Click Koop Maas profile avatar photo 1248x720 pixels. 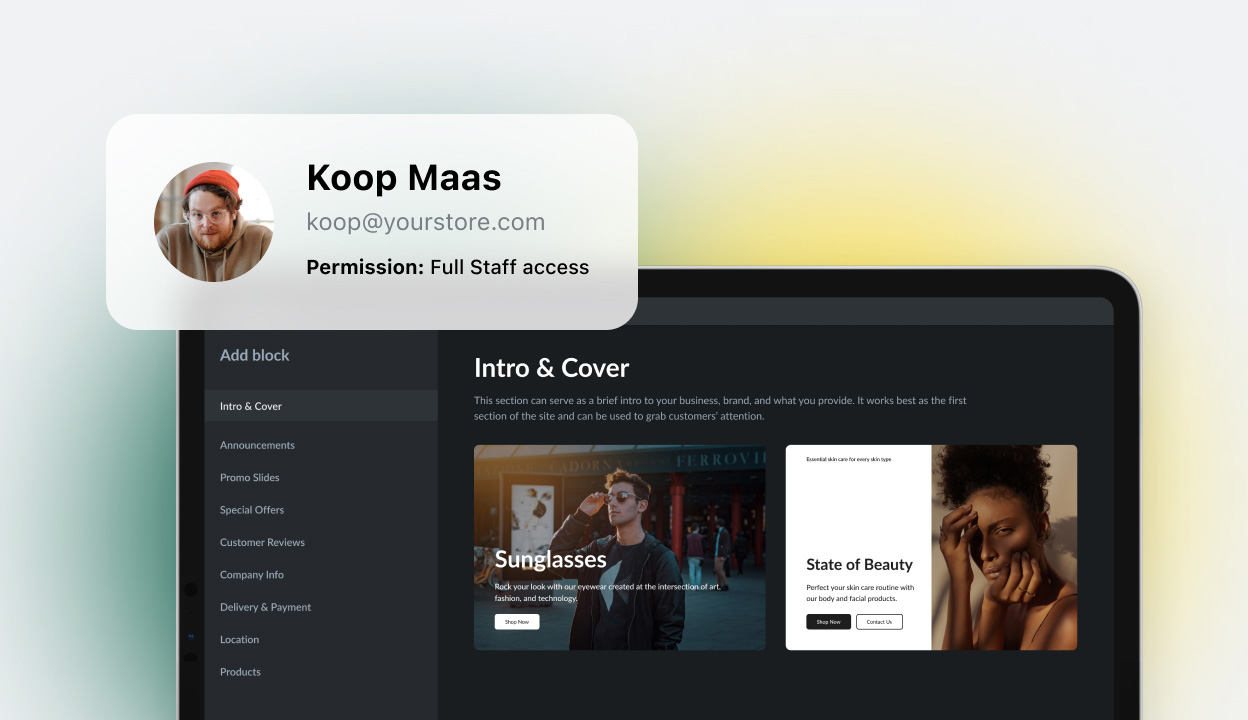214,222
